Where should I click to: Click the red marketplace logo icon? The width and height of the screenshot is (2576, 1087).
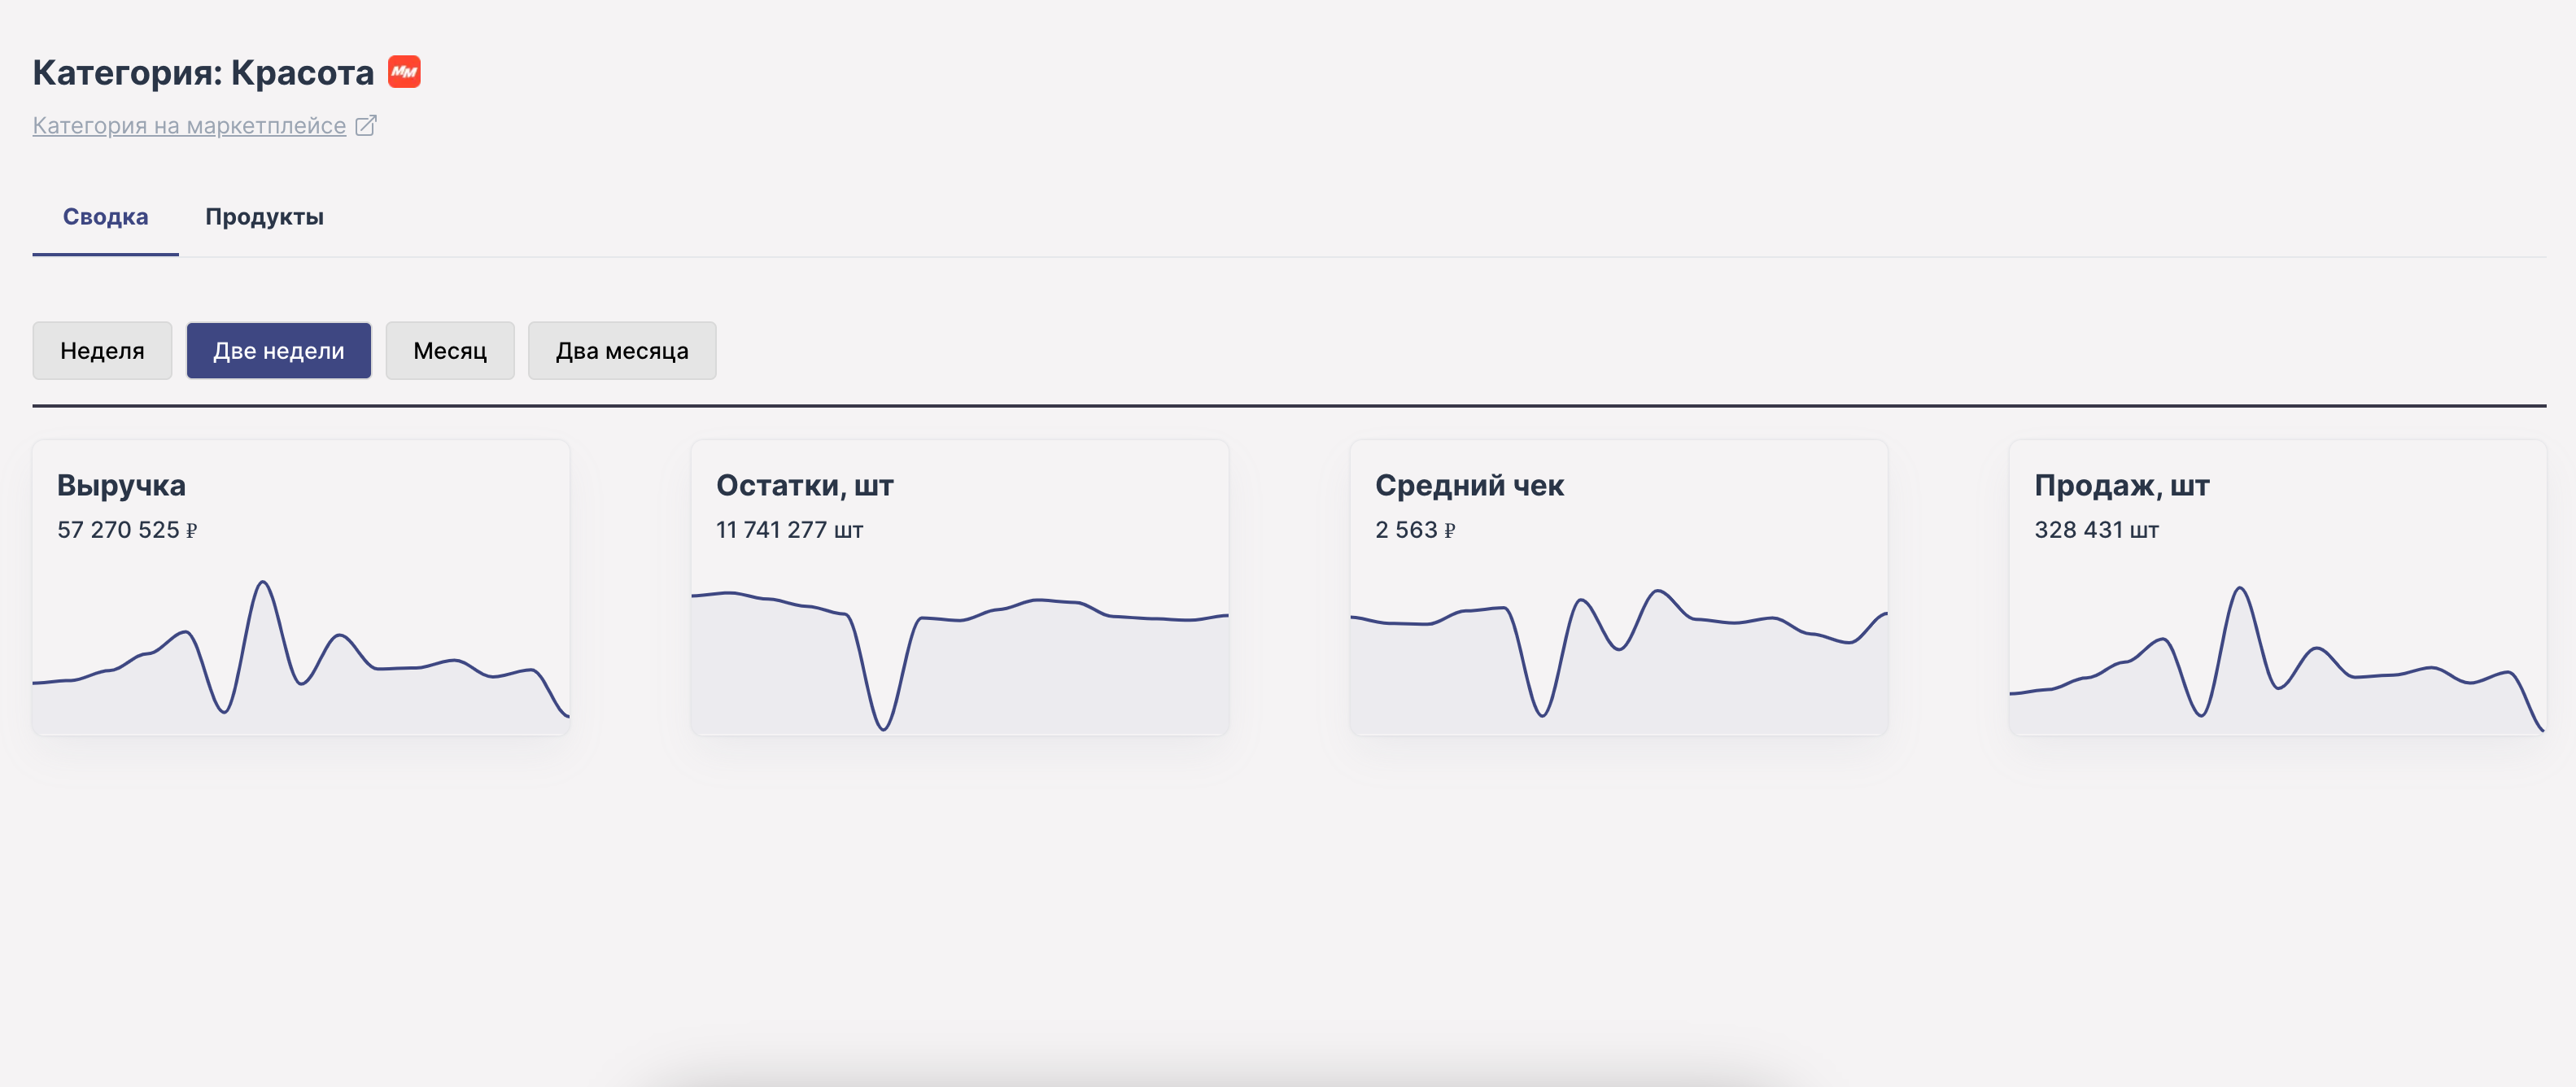[404, 72]
